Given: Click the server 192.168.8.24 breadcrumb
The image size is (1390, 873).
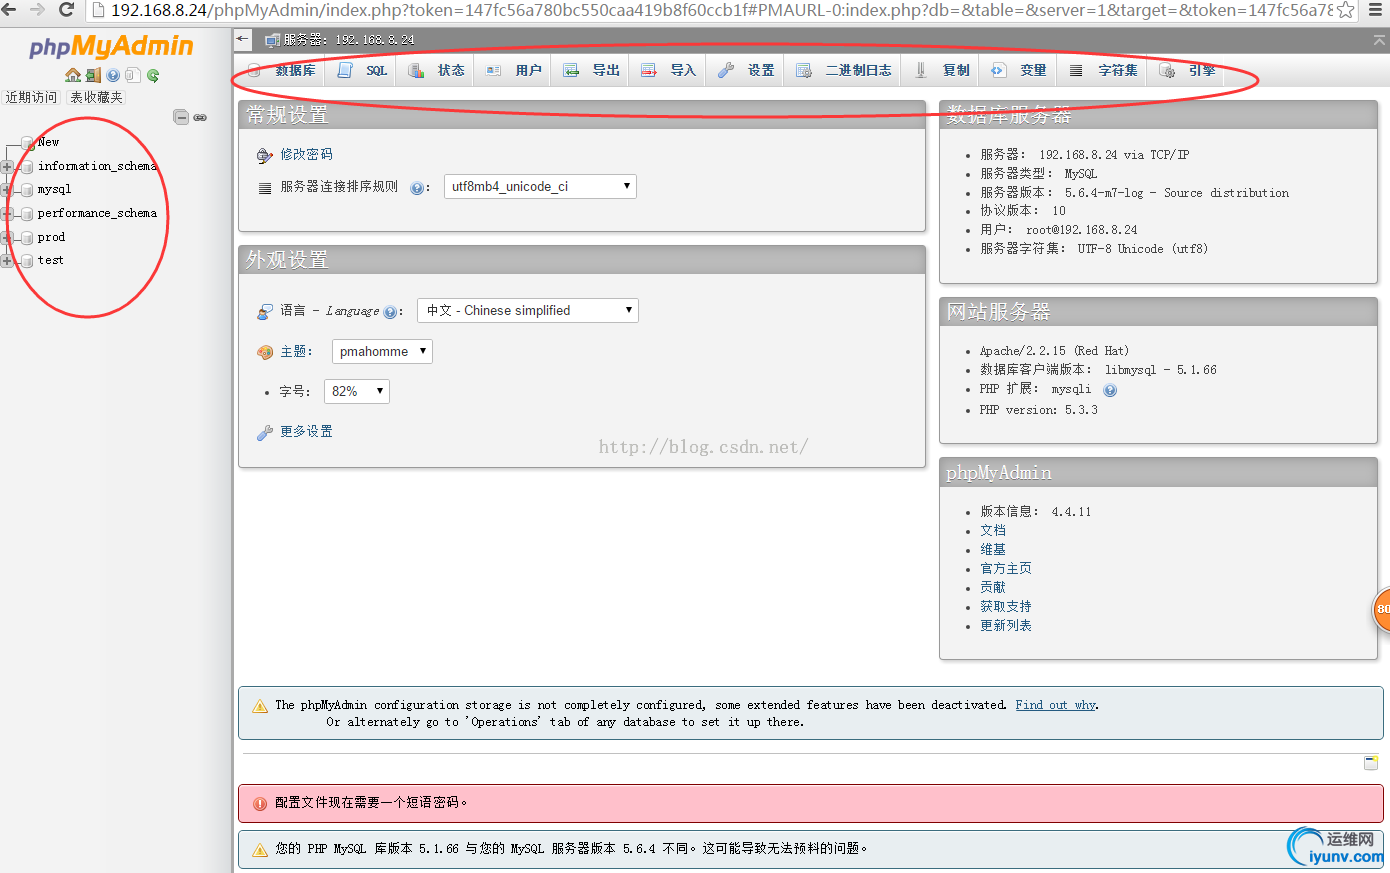Looking at the screenshot, I should (348, 40).
